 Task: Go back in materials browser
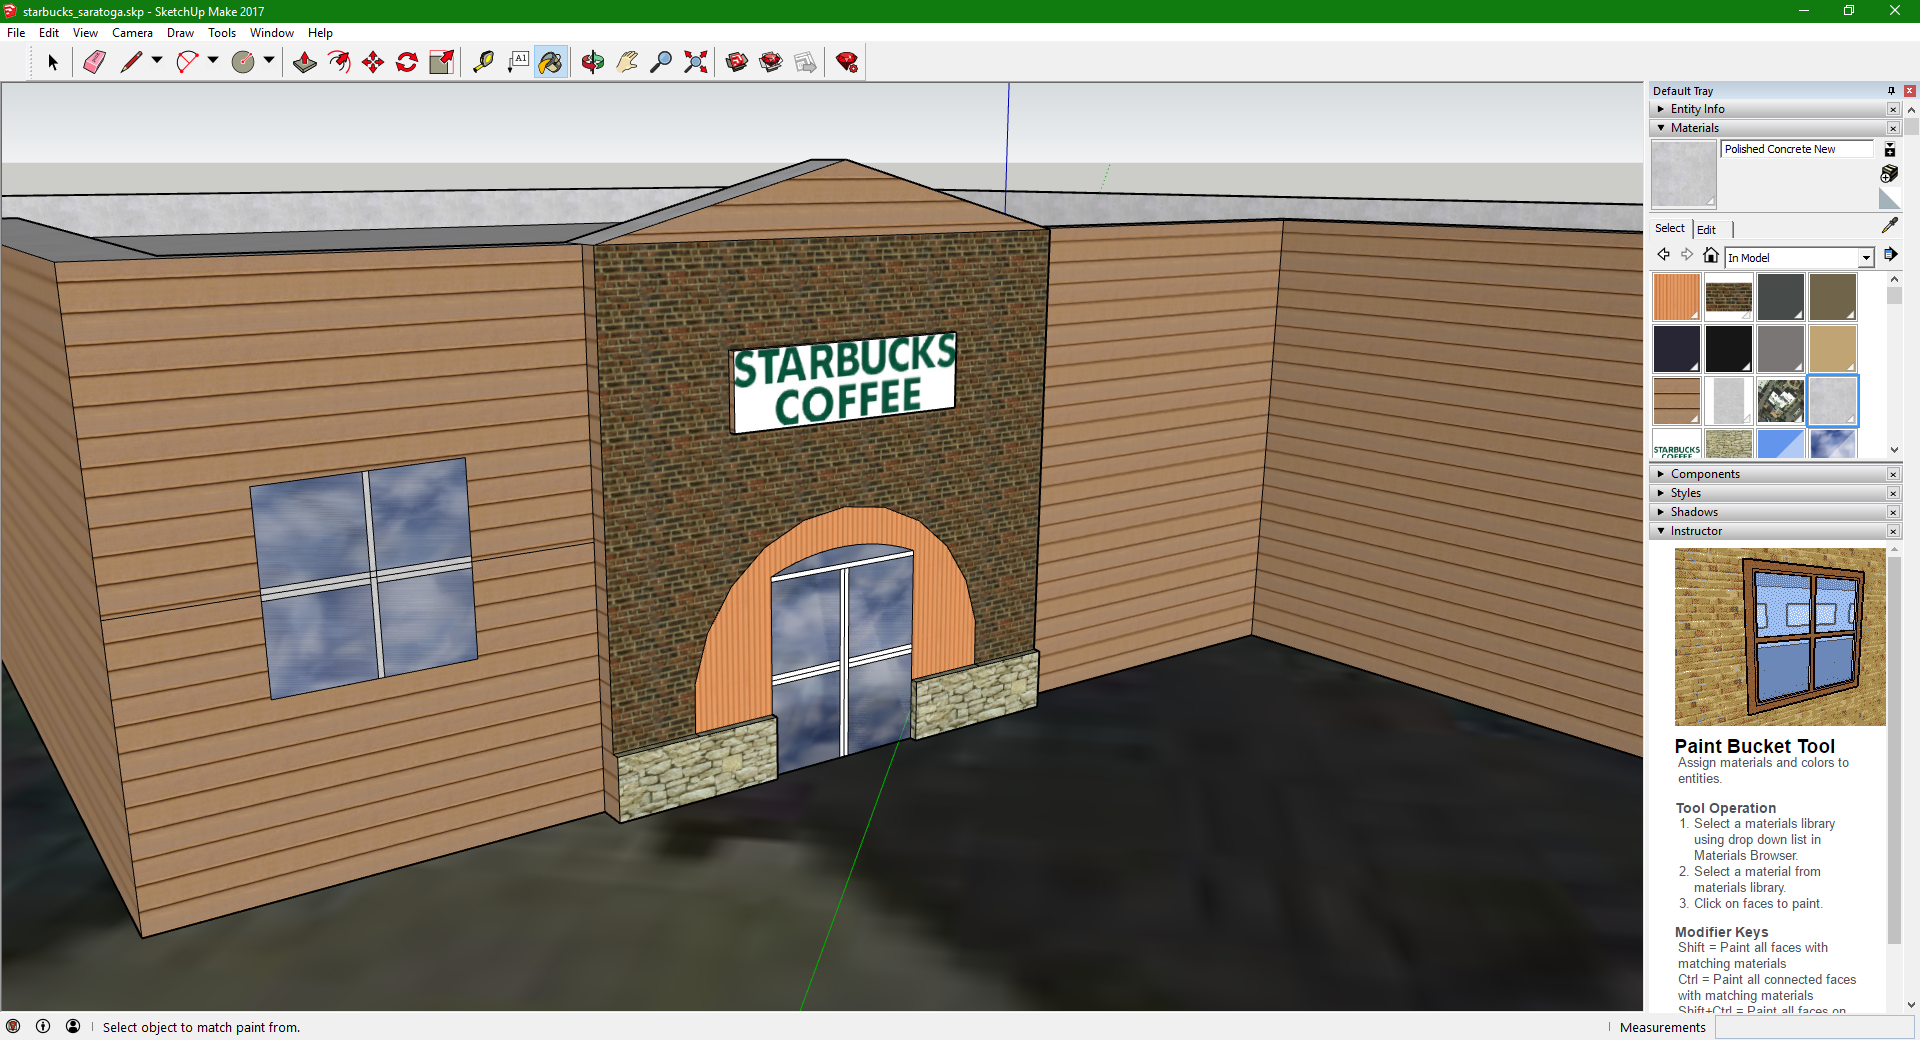[1664, 255]
